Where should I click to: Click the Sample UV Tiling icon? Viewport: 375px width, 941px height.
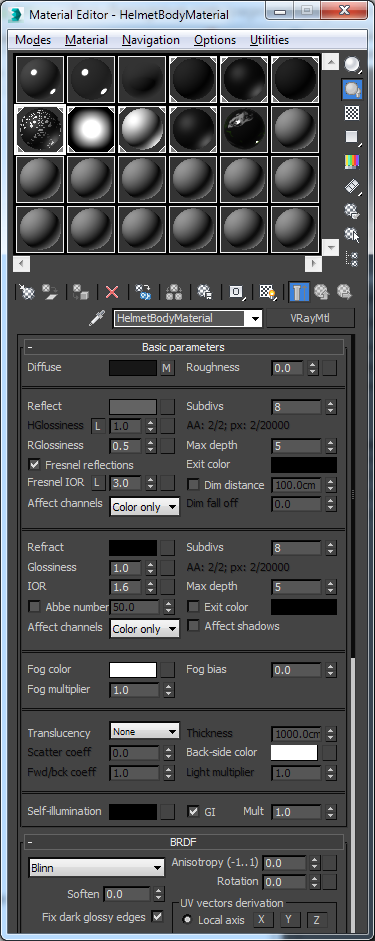(352, 137)
